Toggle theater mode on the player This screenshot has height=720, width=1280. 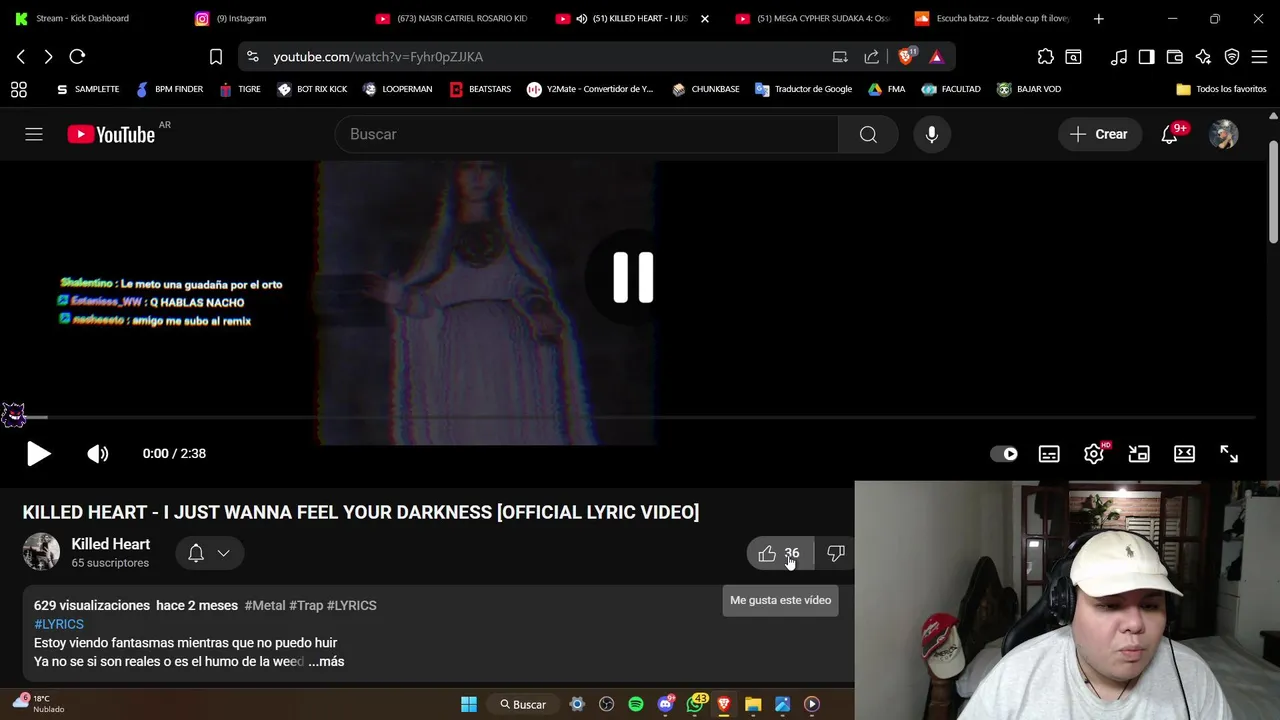pos(1184,454)
